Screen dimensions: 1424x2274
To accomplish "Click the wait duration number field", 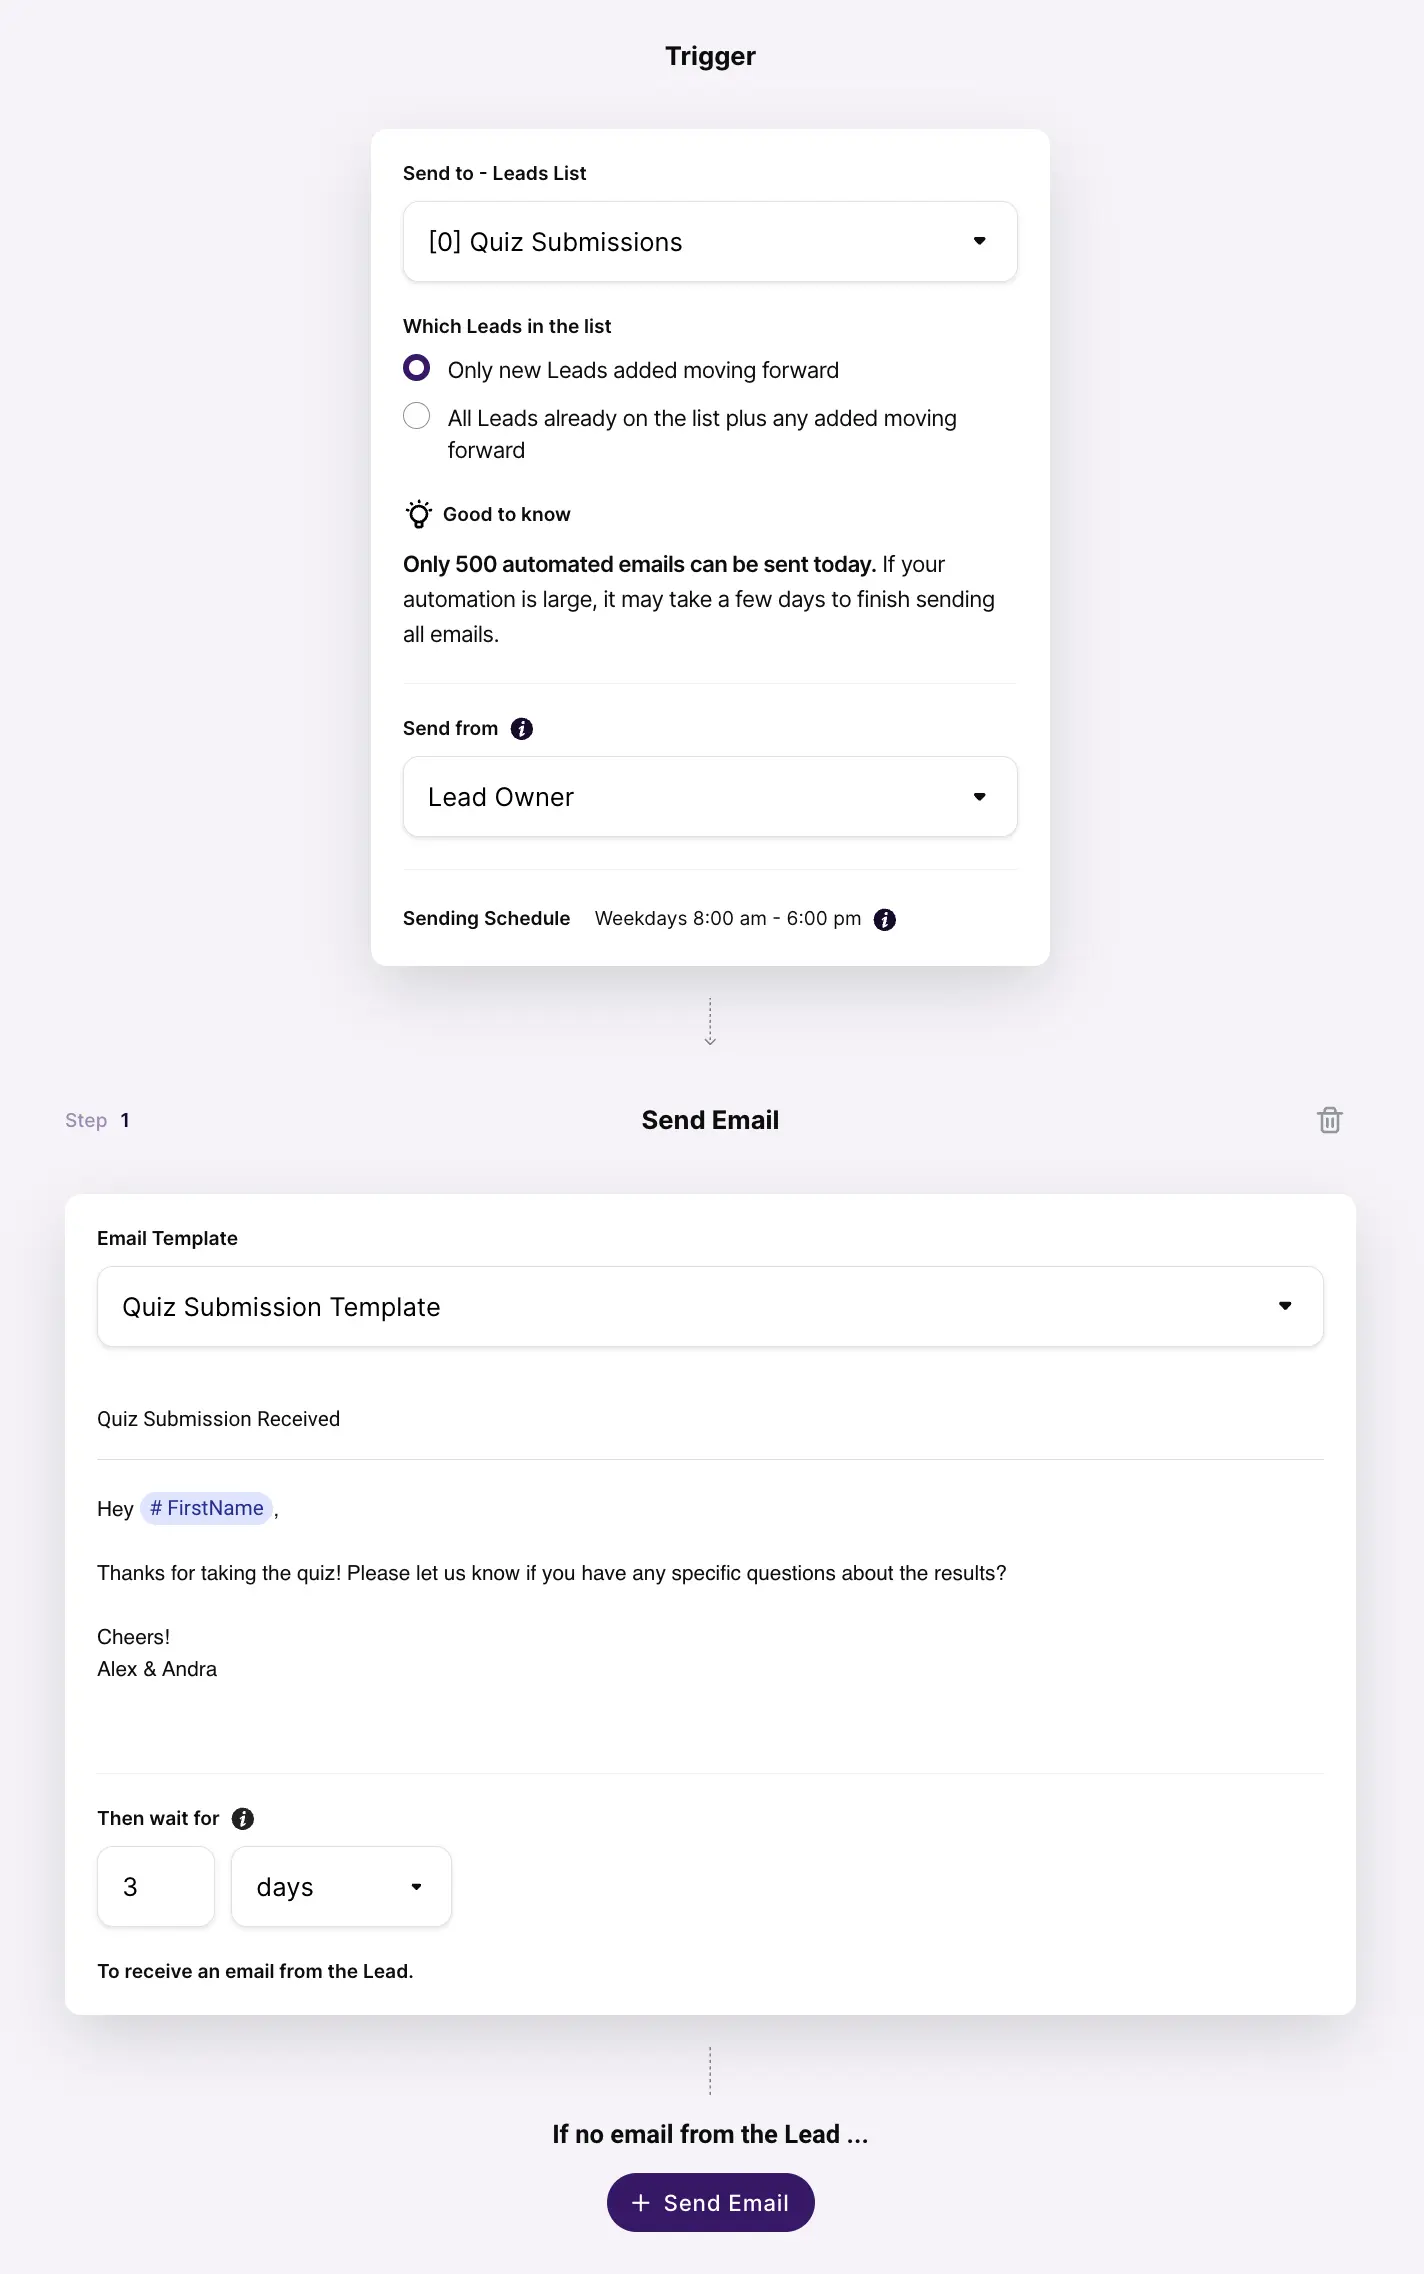I will [156, 1887].
